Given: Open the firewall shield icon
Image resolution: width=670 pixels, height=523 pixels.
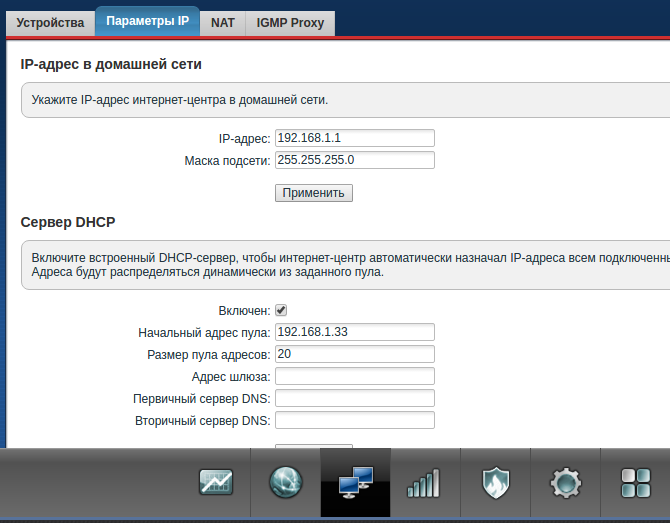Looking at the screenshot, I should (x=496, y=483).
